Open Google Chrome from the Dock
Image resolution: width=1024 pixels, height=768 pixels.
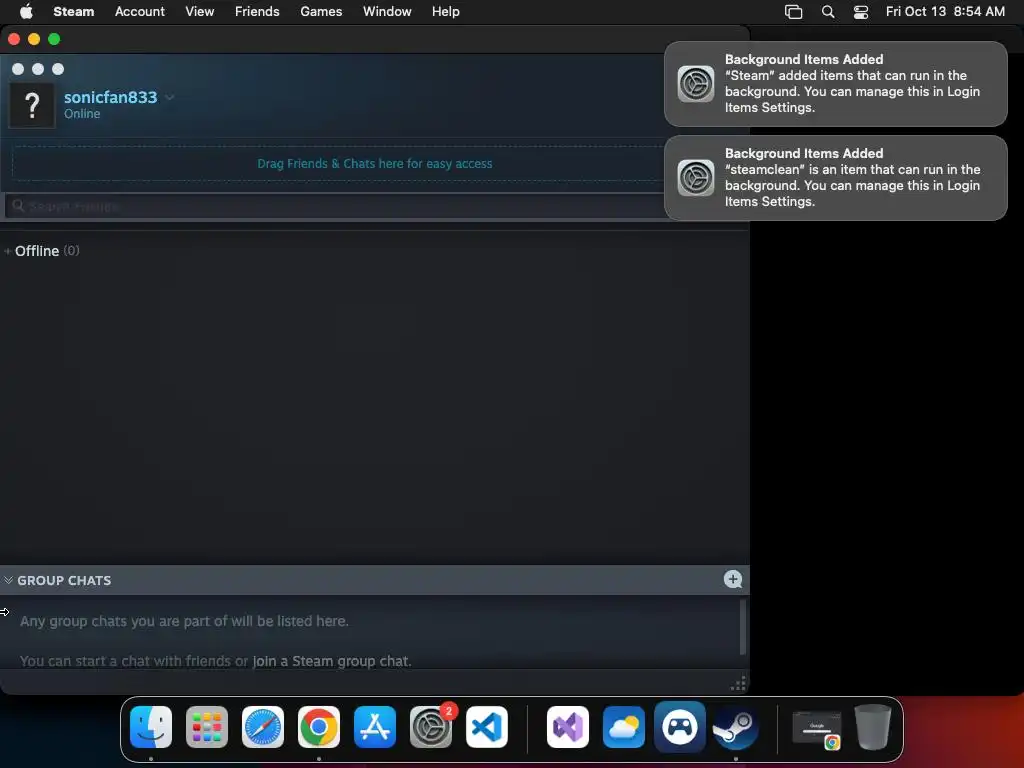coord(319,727)
